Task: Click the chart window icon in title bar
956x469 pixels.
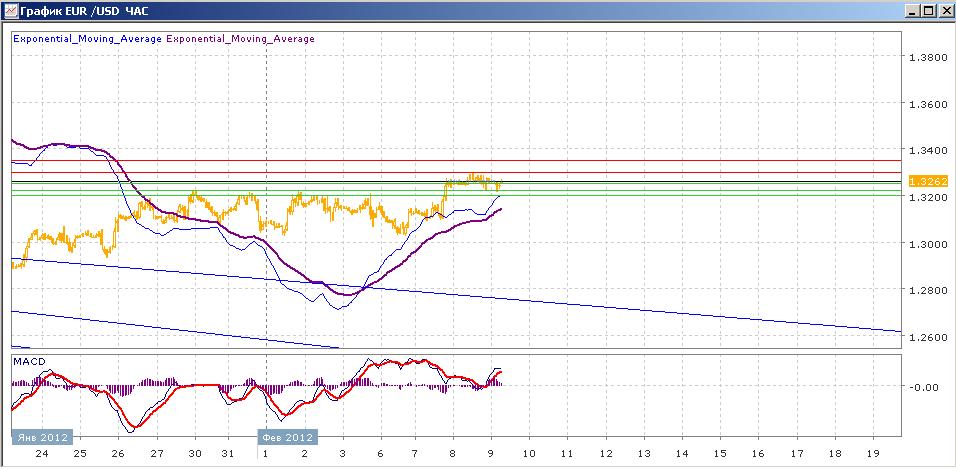Action: click(11, 10)
